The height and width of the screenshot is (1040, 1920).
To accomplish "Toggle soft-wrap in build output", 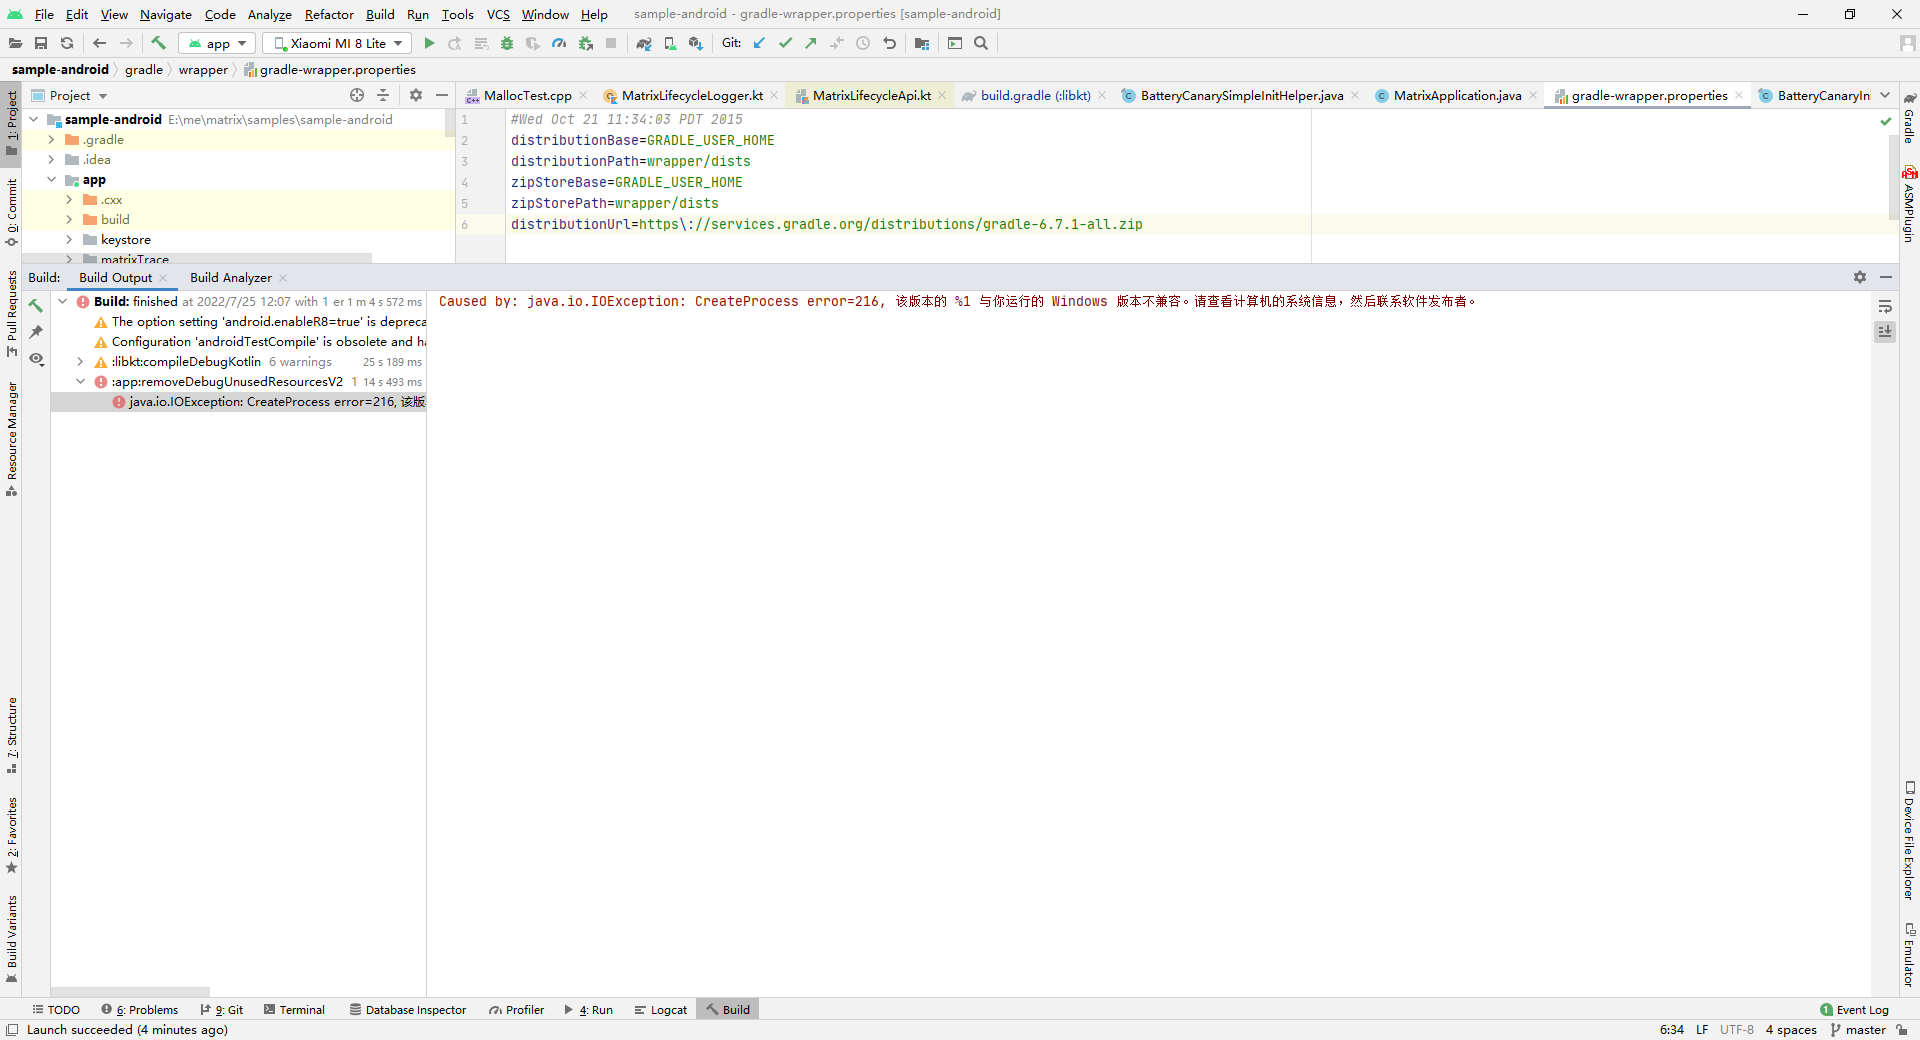I will point(1885,306).
